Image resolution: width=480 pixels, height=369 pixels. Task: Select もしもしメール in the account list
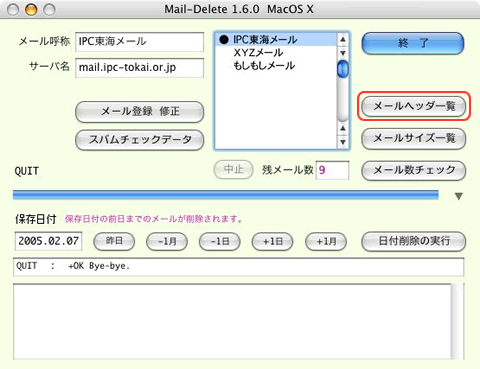pos(264,66)
